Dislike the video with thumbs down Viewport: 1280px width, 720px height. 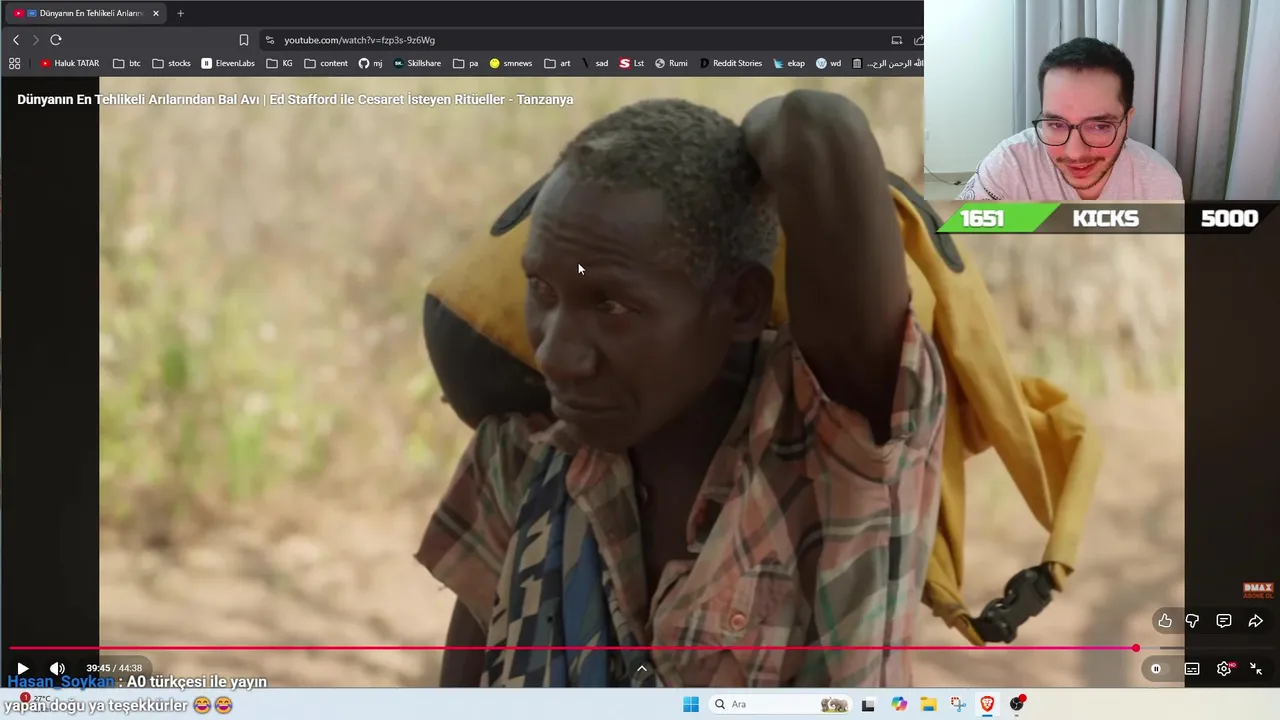(1192, 621)
